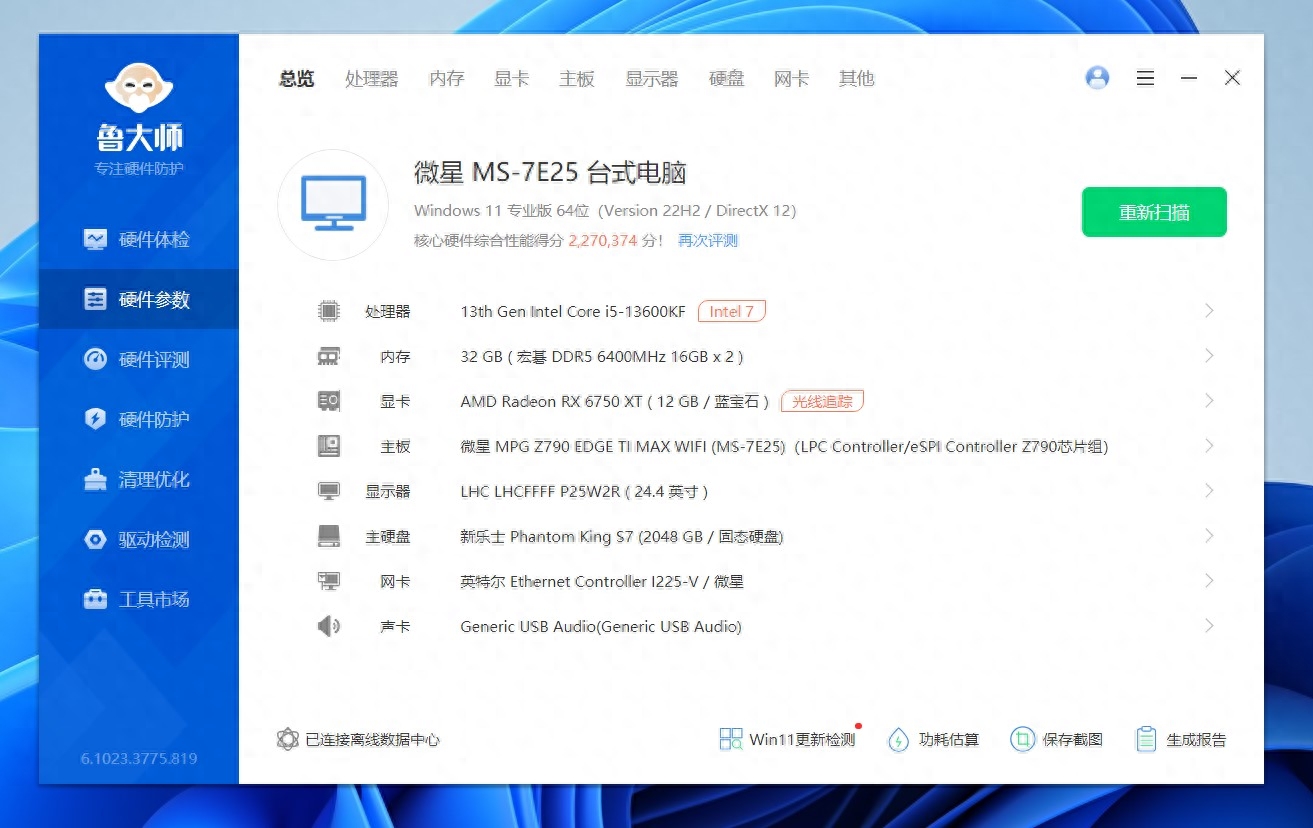Image resolution: width=1313 pixels, height=828 pixels.
Task: Switch to the 显卡 tab
Action: tap(512, 79)
